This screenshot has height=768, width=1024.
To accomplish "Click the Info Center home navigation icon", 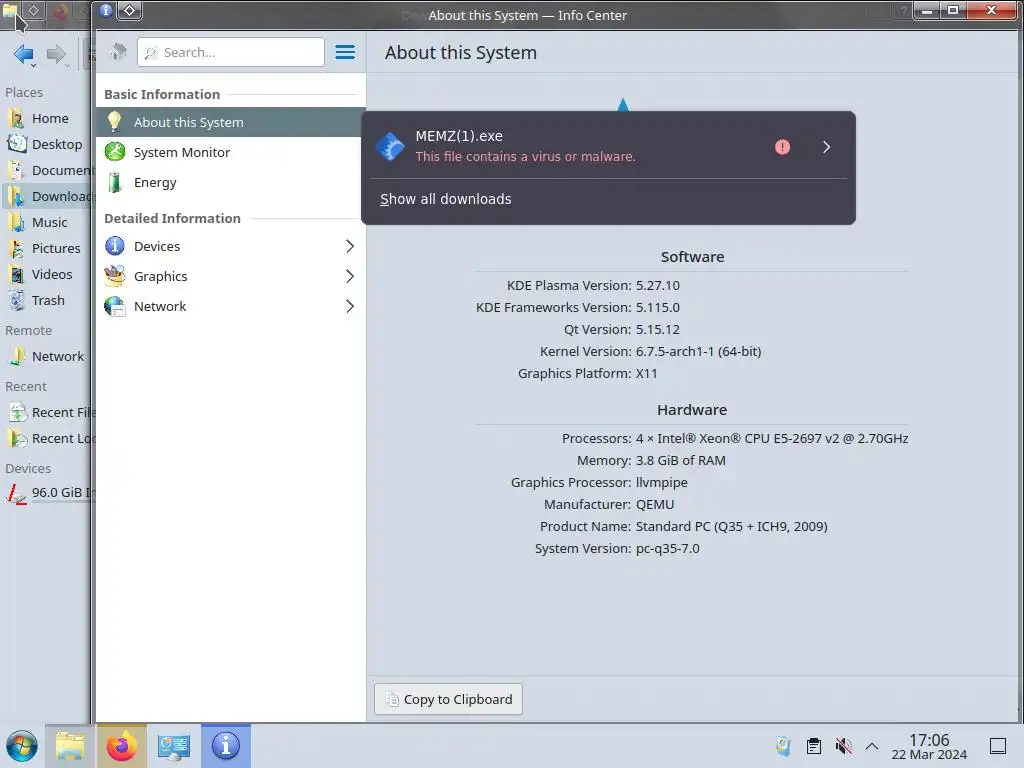I will [118, 52].
